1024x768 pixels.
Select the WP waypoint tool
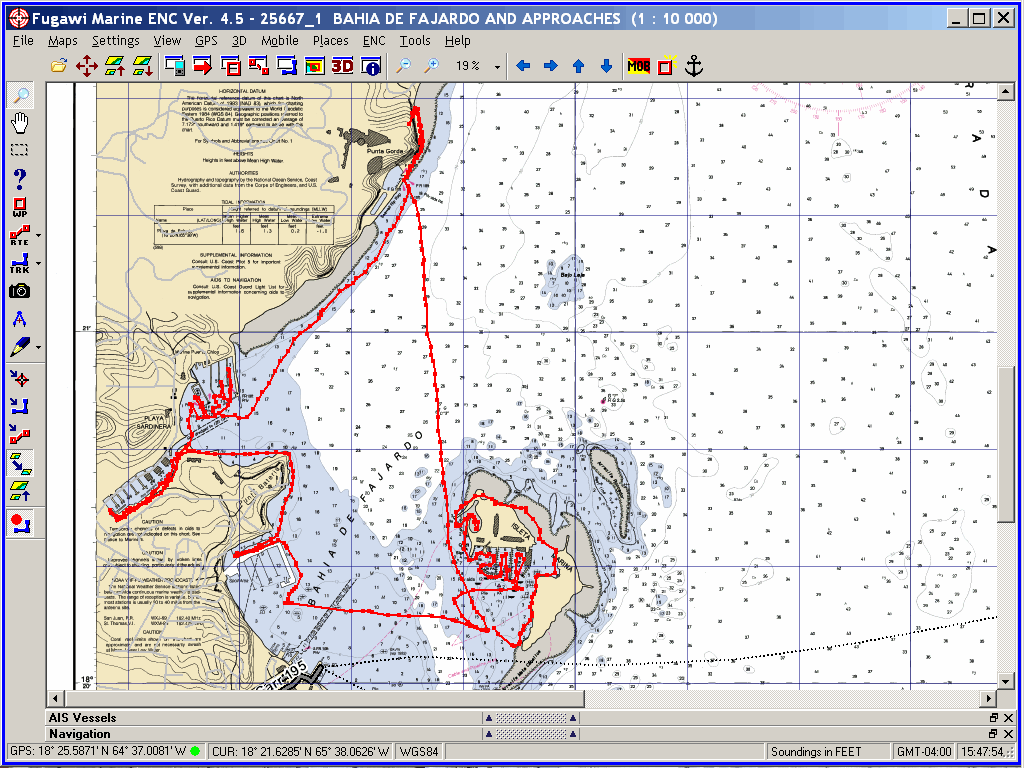click(20, 208)
